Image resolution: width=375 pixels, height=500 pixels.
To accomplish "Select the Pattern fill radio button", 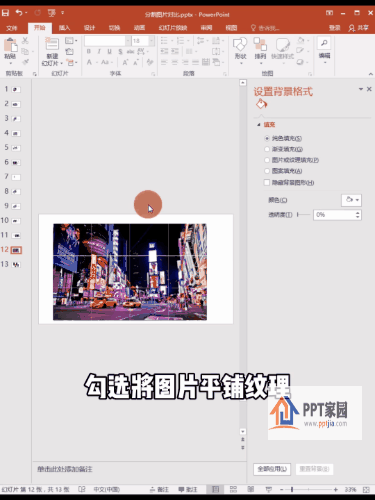I will (267, 171).
